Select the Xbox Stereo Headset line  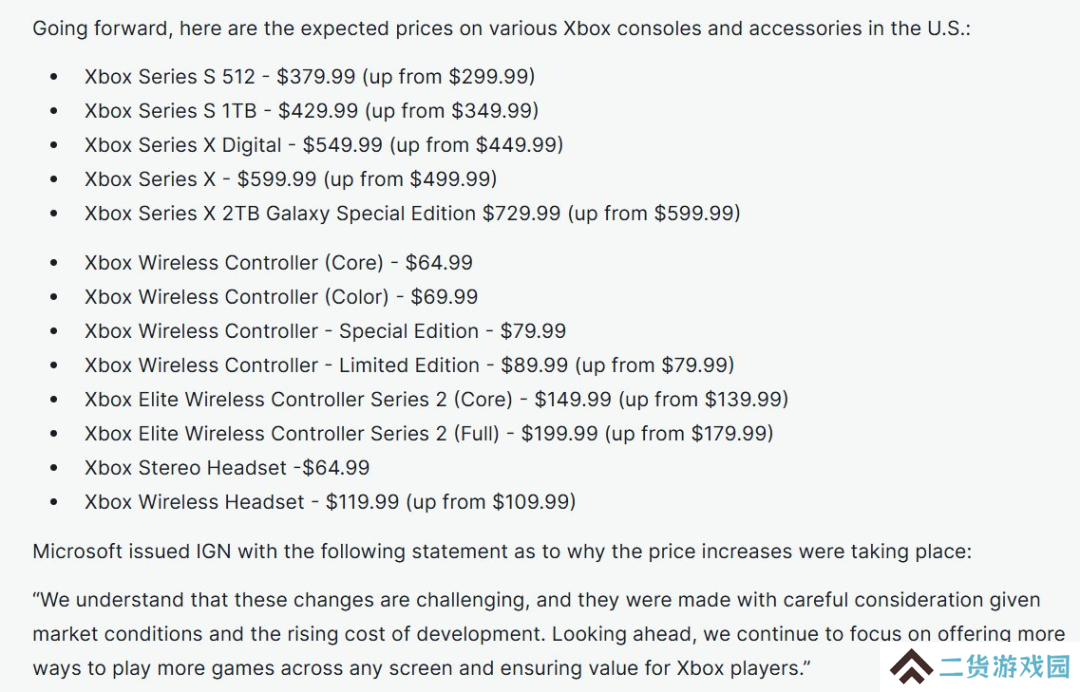coord(227,468)
